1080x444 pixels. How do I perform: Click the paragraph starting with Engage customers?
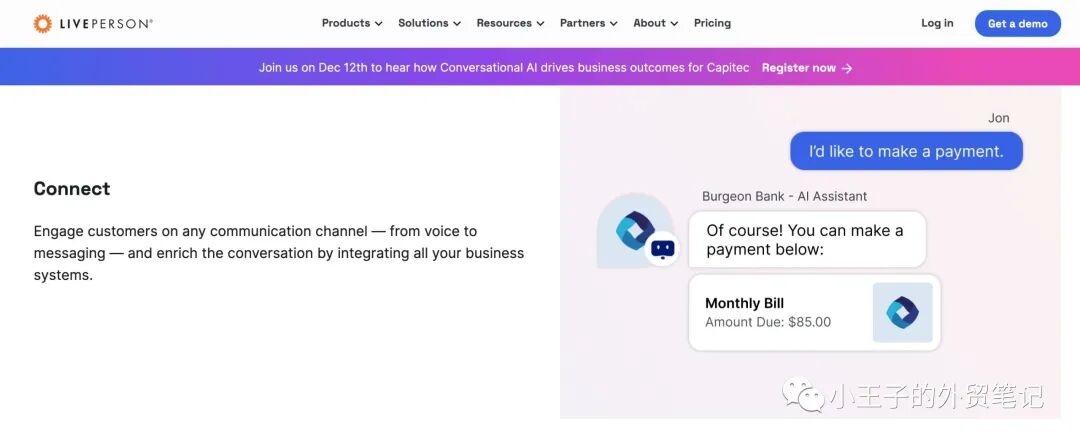(279, 253)
